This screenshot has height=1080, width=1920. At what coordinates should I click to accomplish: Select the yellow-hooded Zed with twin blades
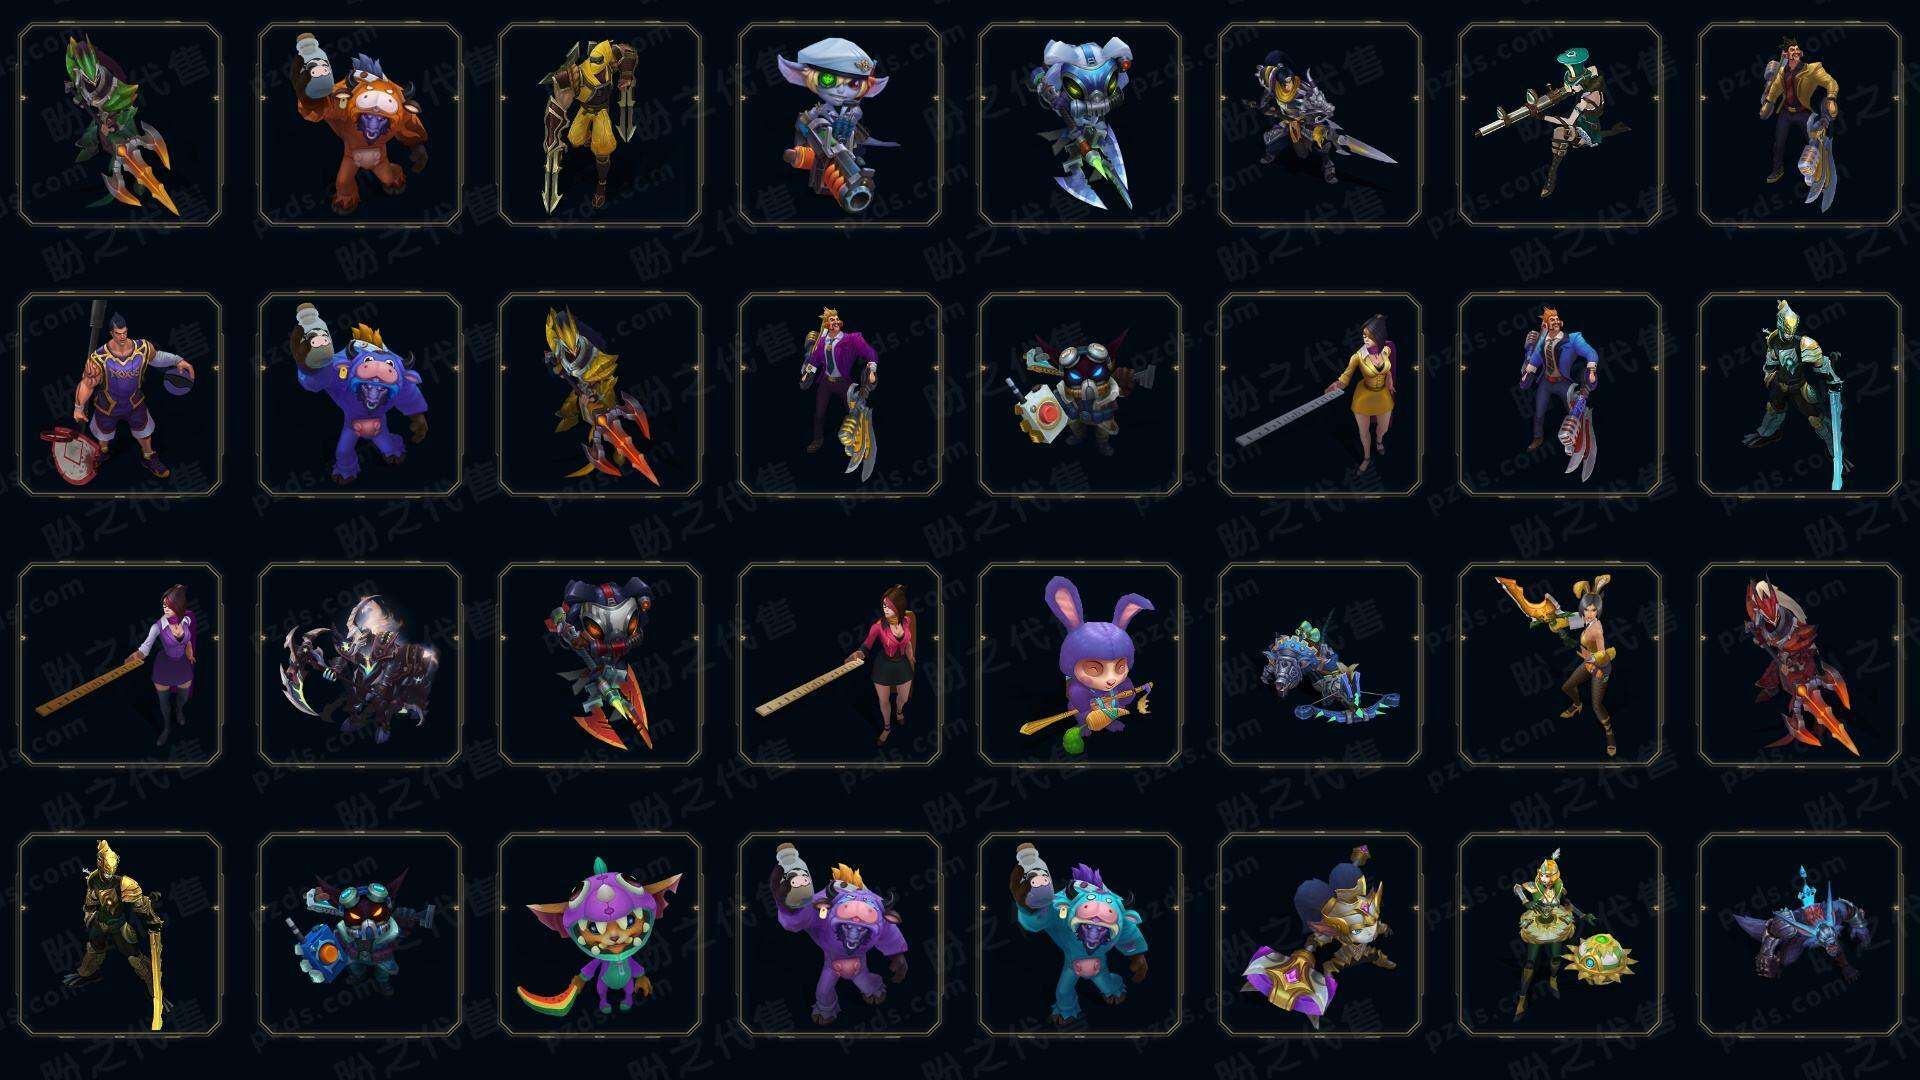[x=600, y=125]
